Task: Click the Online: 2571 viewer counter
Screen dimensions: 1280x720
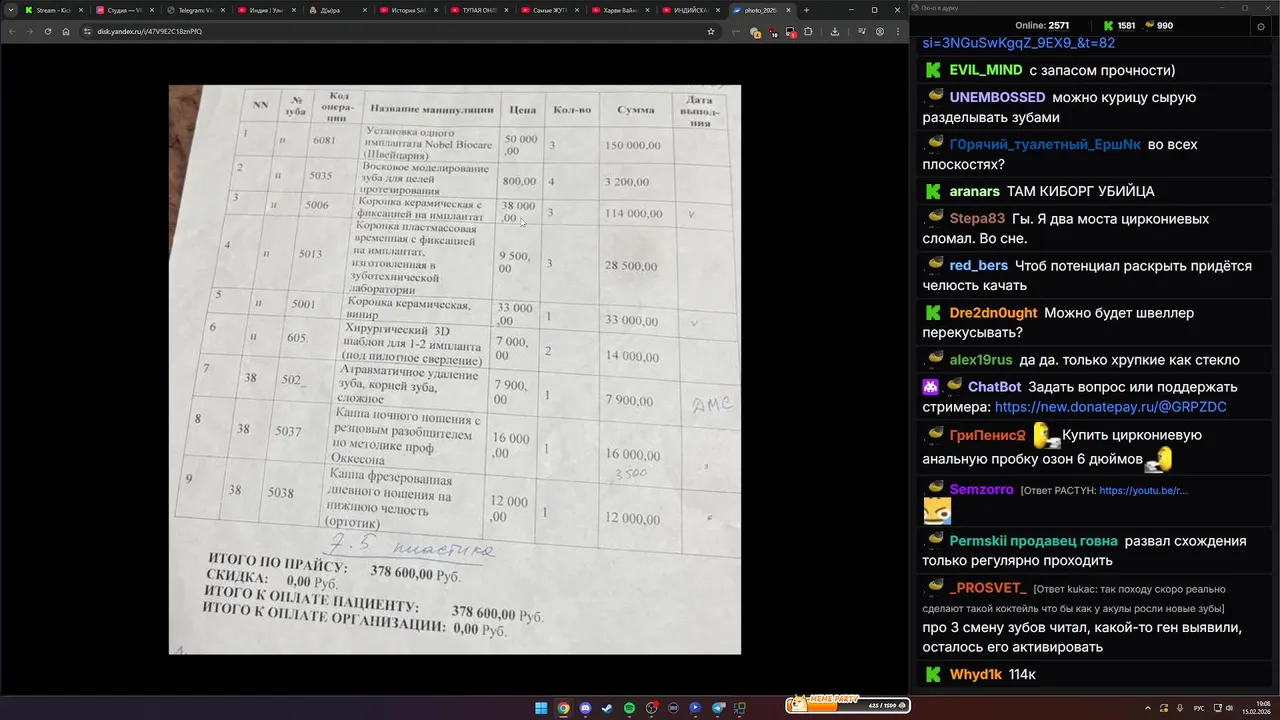Action: [1042, 25]
